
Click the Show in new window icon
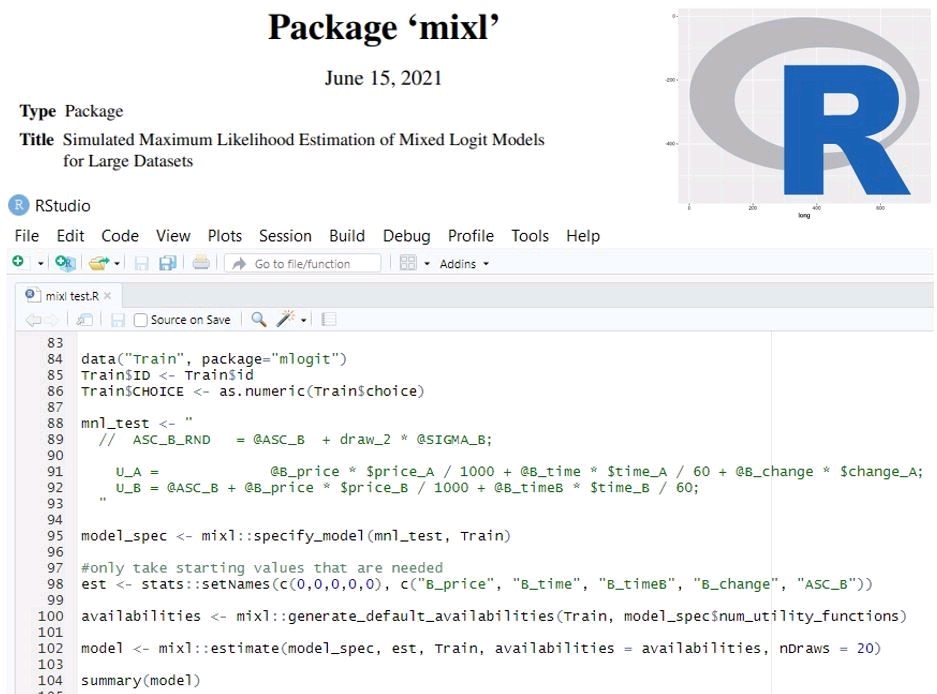coord(84,320)
